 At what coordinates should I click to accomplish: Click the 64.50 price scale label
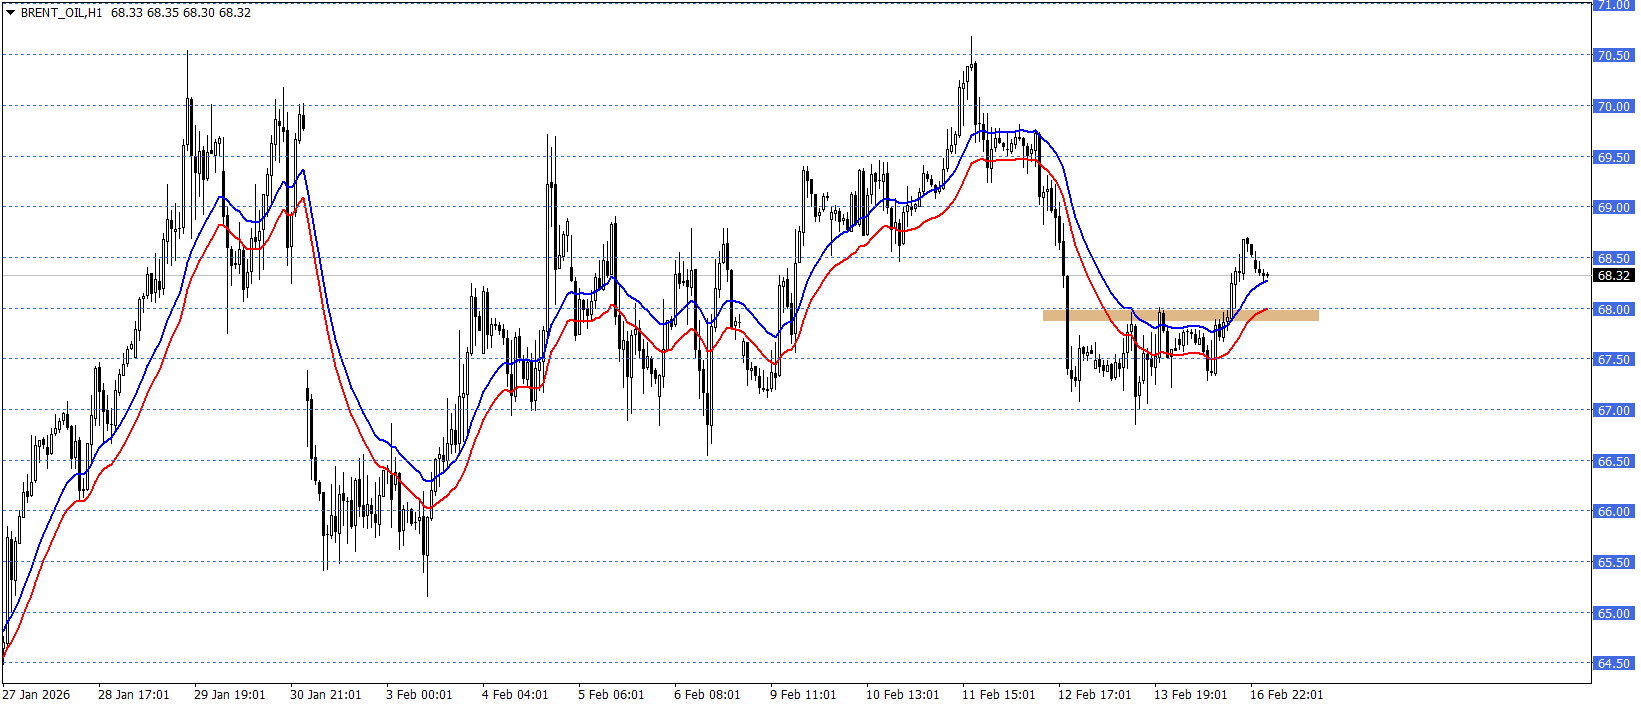(x=1613, y=663)
